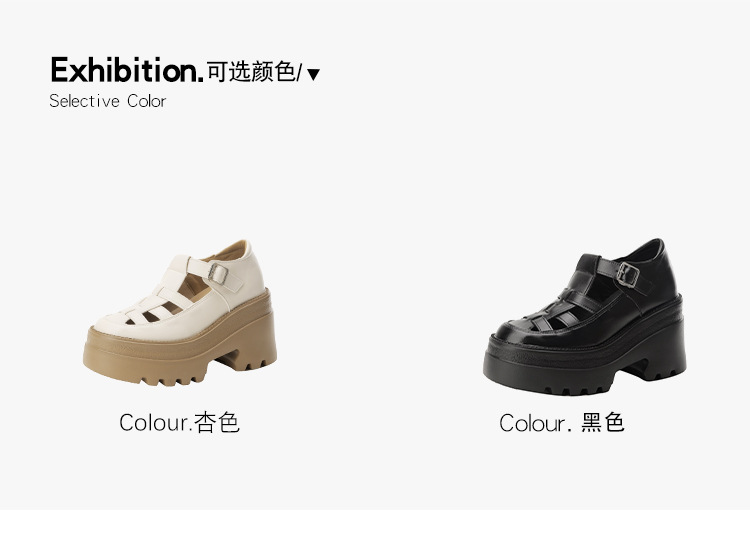Viewport: 750px width, 533px height.
Task: Click the Colour.黑色 label
Action: (562, 423)
